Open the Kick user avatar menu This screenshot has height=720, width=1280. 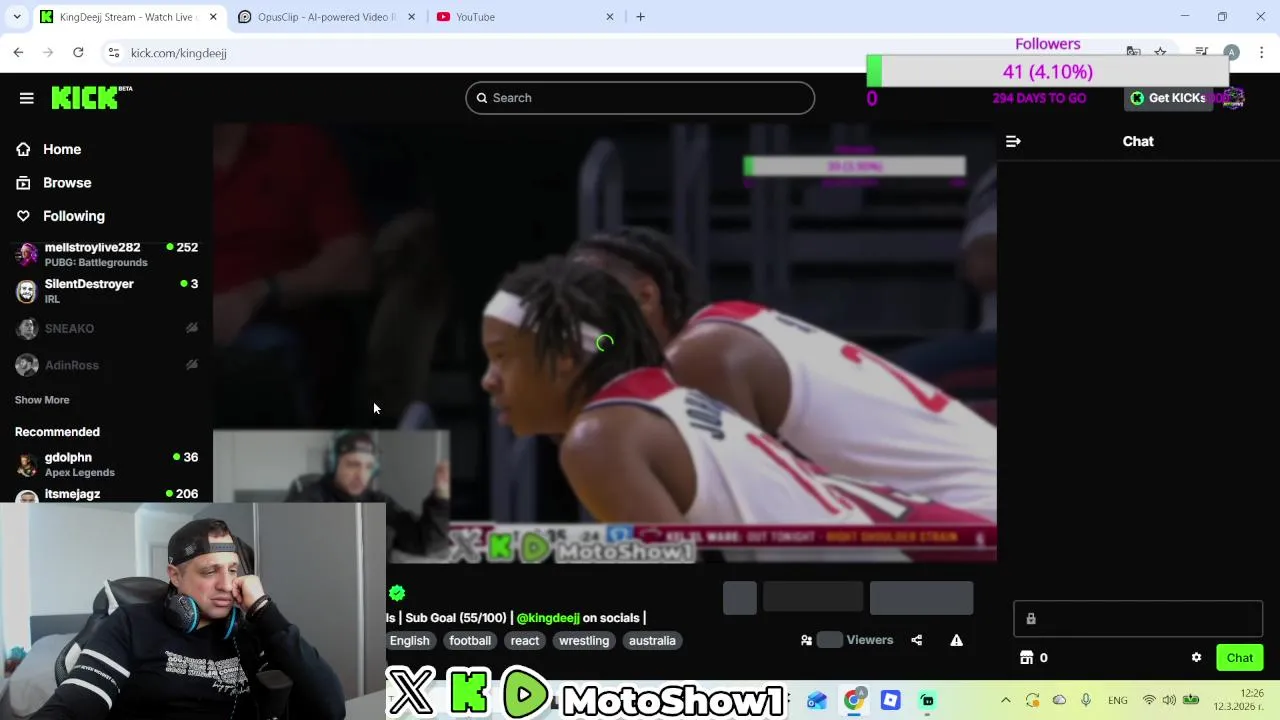[x=1234, y=98]
